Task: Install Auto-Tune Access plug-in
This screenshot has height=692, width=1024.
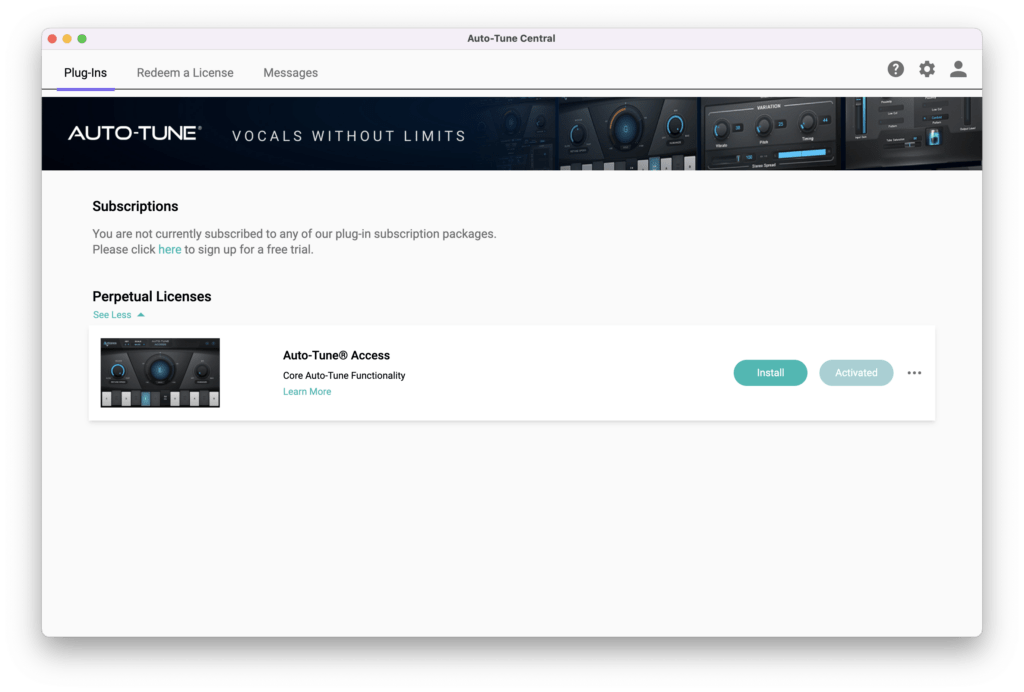Action: 771,373
